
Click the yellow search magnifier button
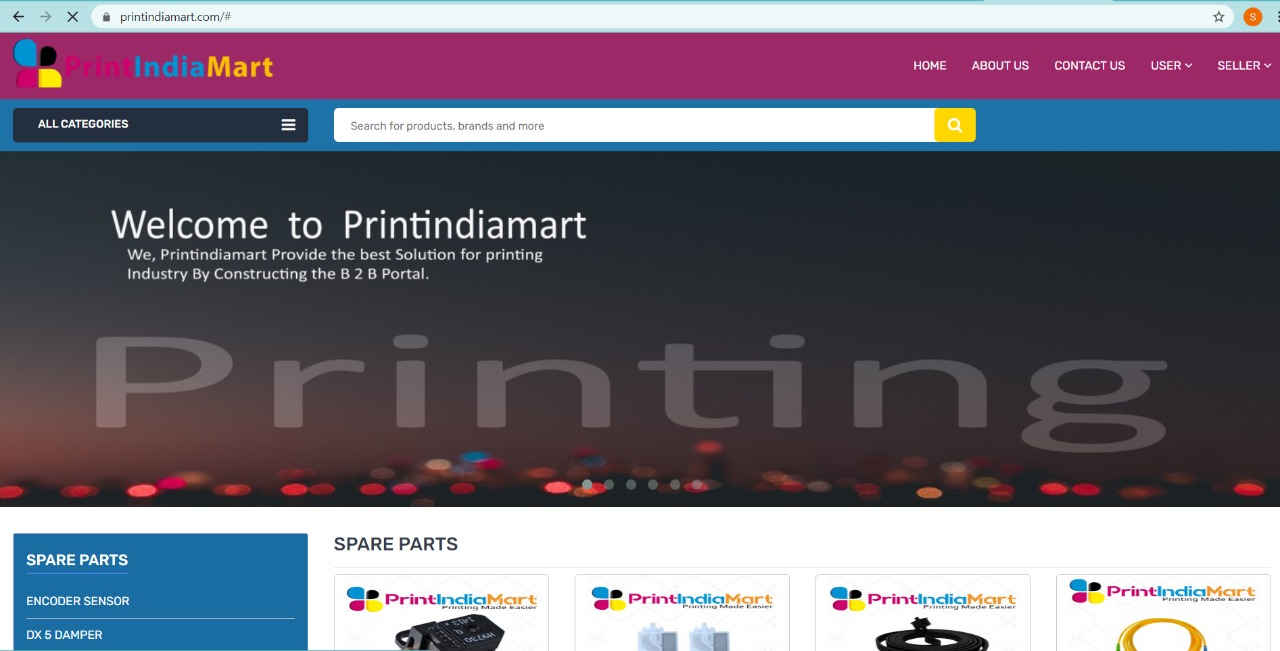(x=954, y=125)
